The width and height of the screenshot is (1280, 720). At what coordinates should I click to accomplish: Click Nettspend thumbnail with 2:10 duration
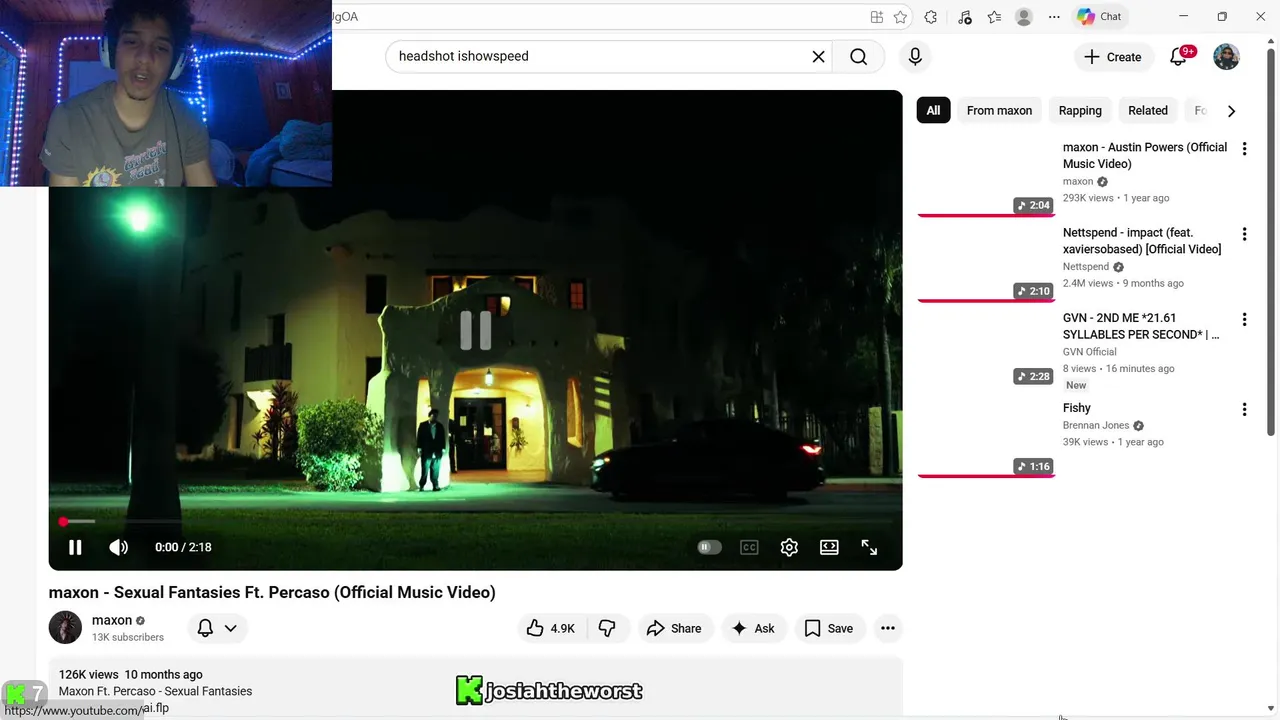click(986, 262)
